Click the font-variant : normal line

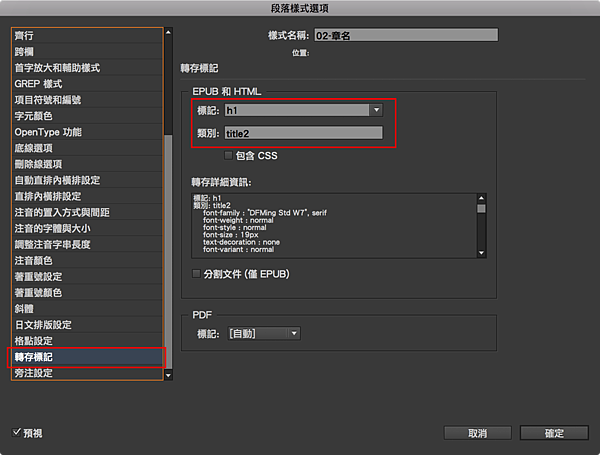(x=238, y=250)
